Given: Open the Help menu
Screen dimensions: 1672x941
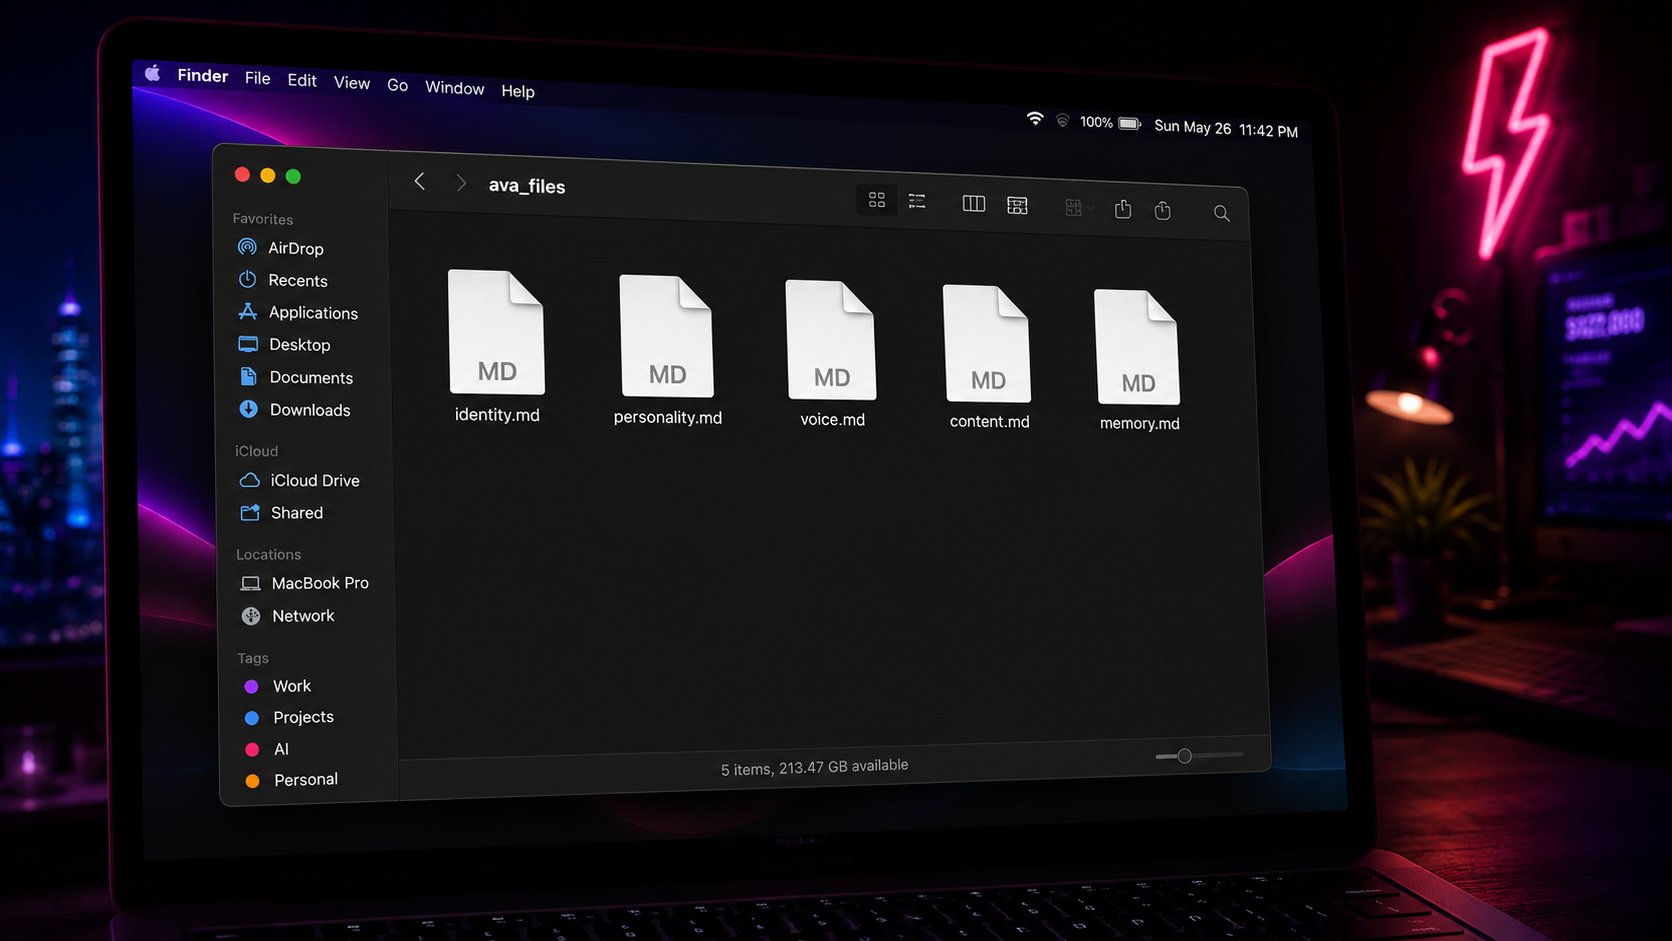Looking at the screenshot, I should (x=518, y=91).
